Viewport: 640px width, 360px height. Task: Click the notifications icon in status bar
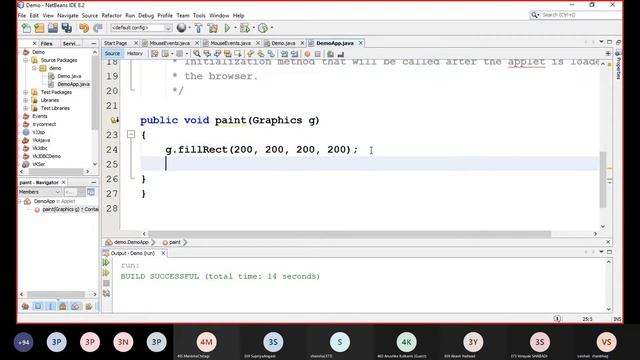(557, 319)
